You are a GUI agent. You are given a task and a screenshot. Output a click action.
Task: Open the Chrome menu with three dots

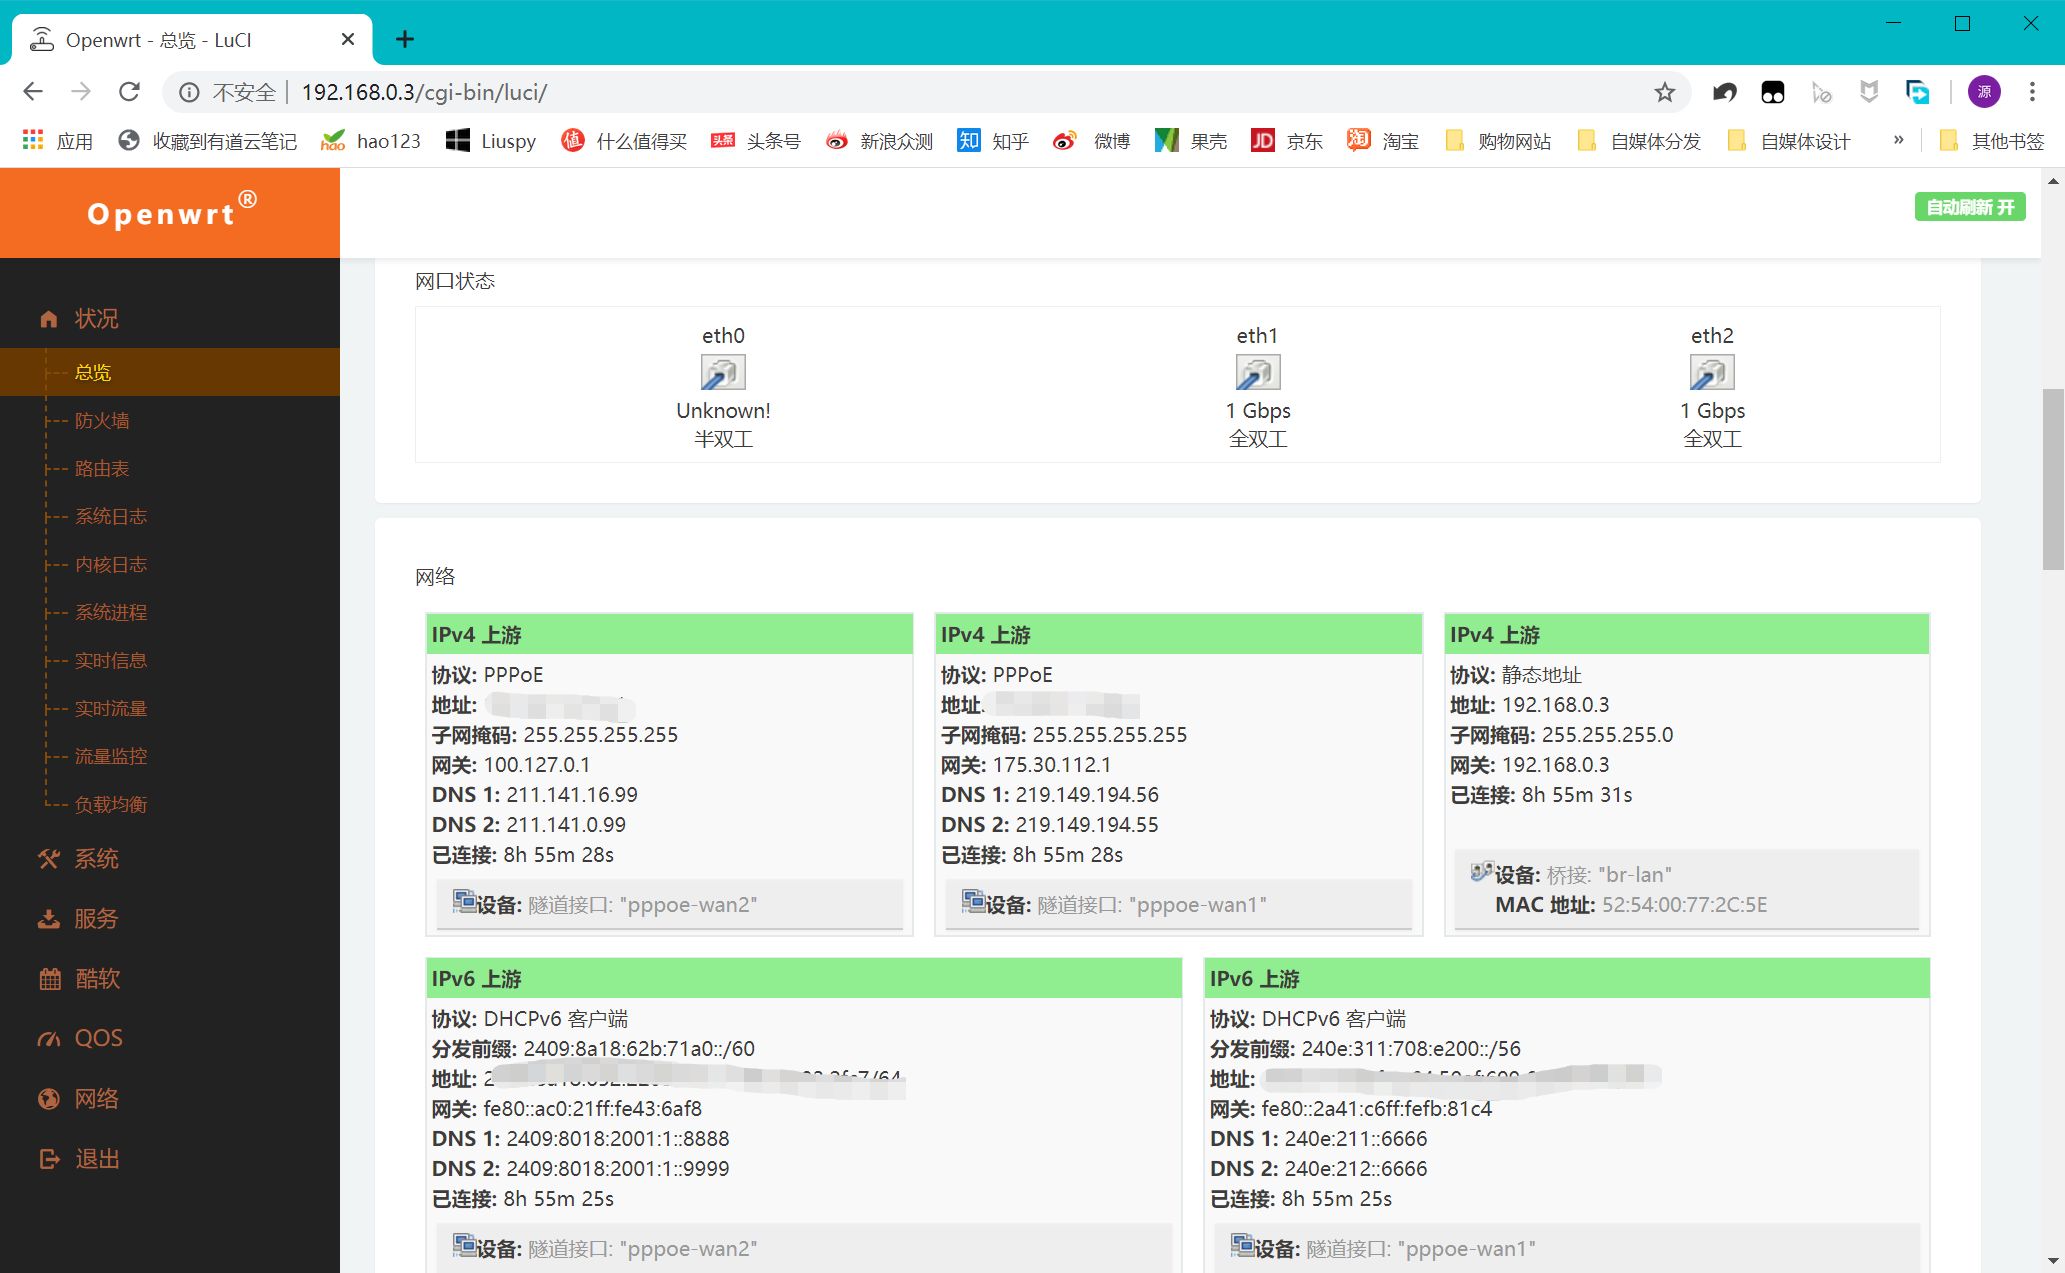(2032, 92)
